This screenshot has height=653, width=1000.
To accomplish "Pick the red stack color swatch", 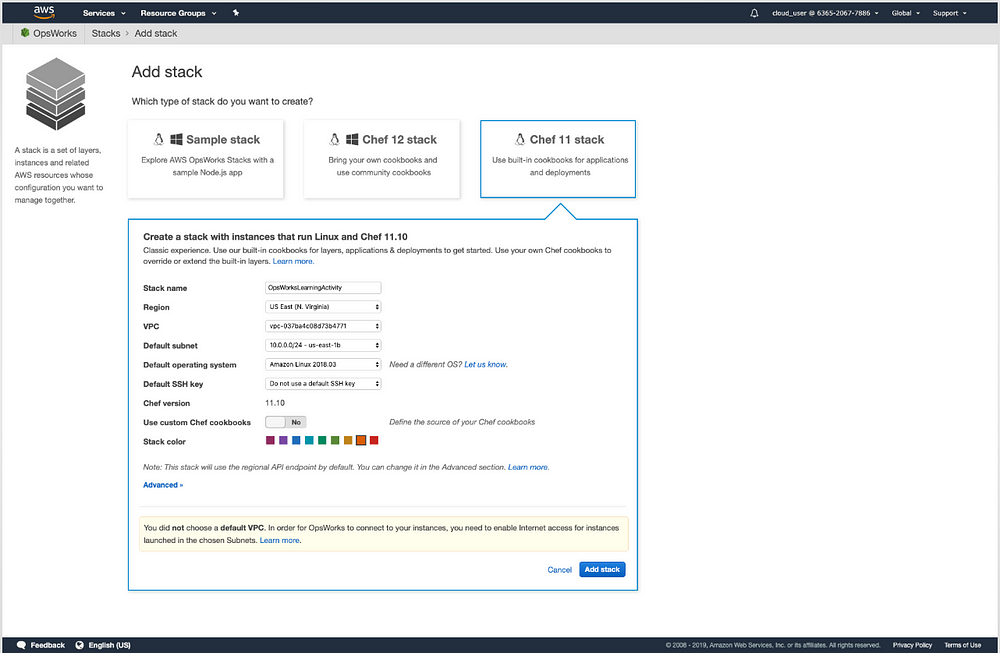I will coord(374,440).
